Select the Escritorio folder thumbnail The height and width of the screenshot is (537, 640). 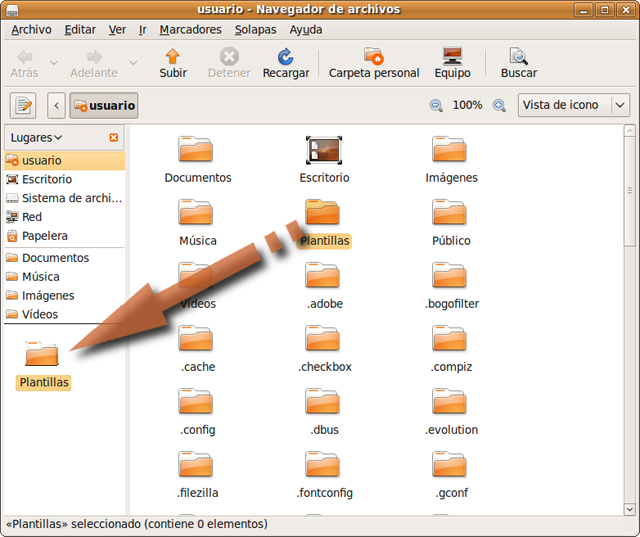[324, 150]
